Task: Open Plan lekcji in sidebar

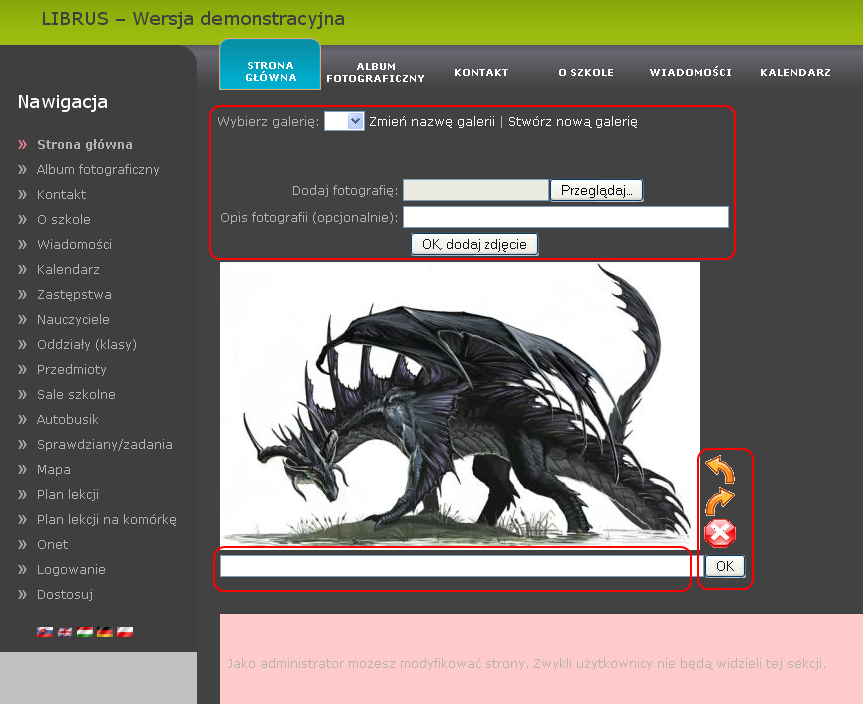Action: pyautogui.click(x=68, y=495)
